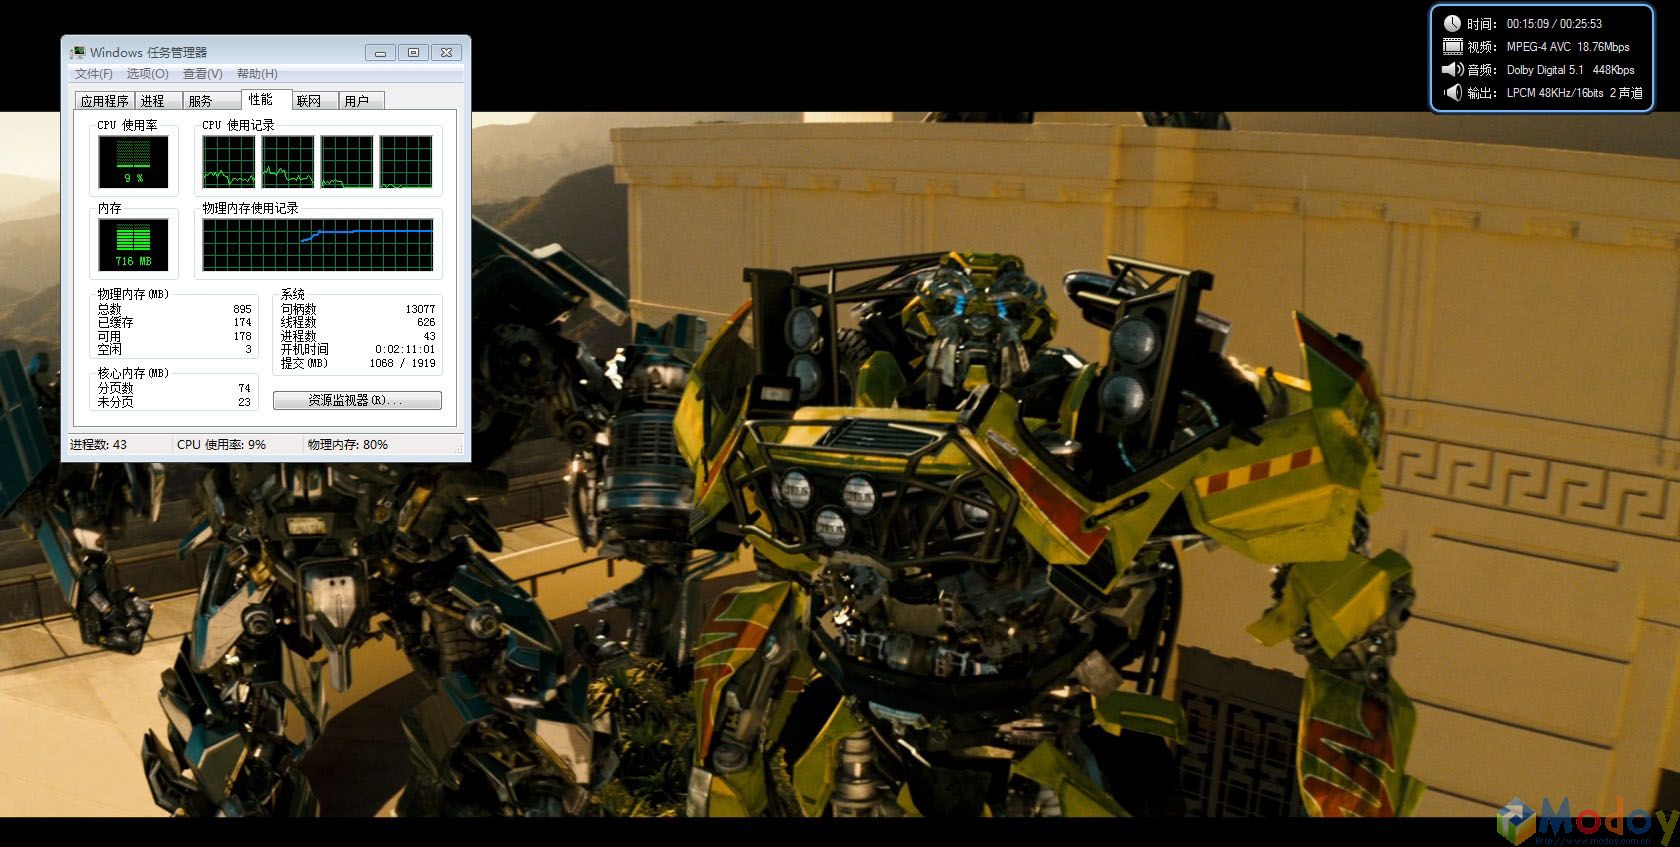Click the speaker icon beside 输出 in overlay

(1452, 92)
